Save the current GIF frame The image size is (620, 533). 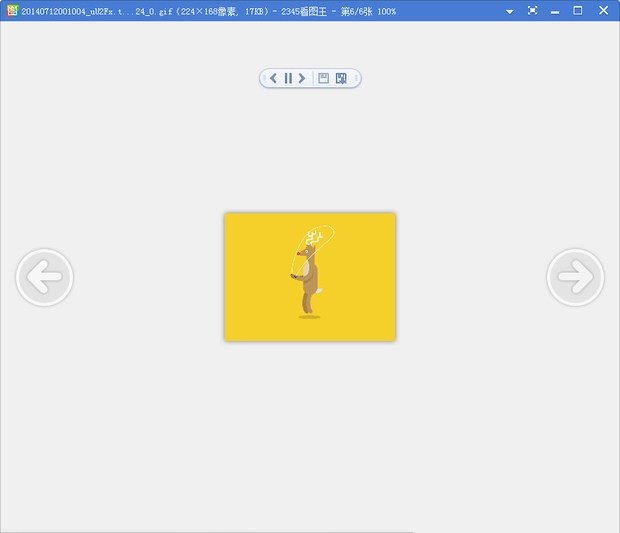(x=323, y=78)
